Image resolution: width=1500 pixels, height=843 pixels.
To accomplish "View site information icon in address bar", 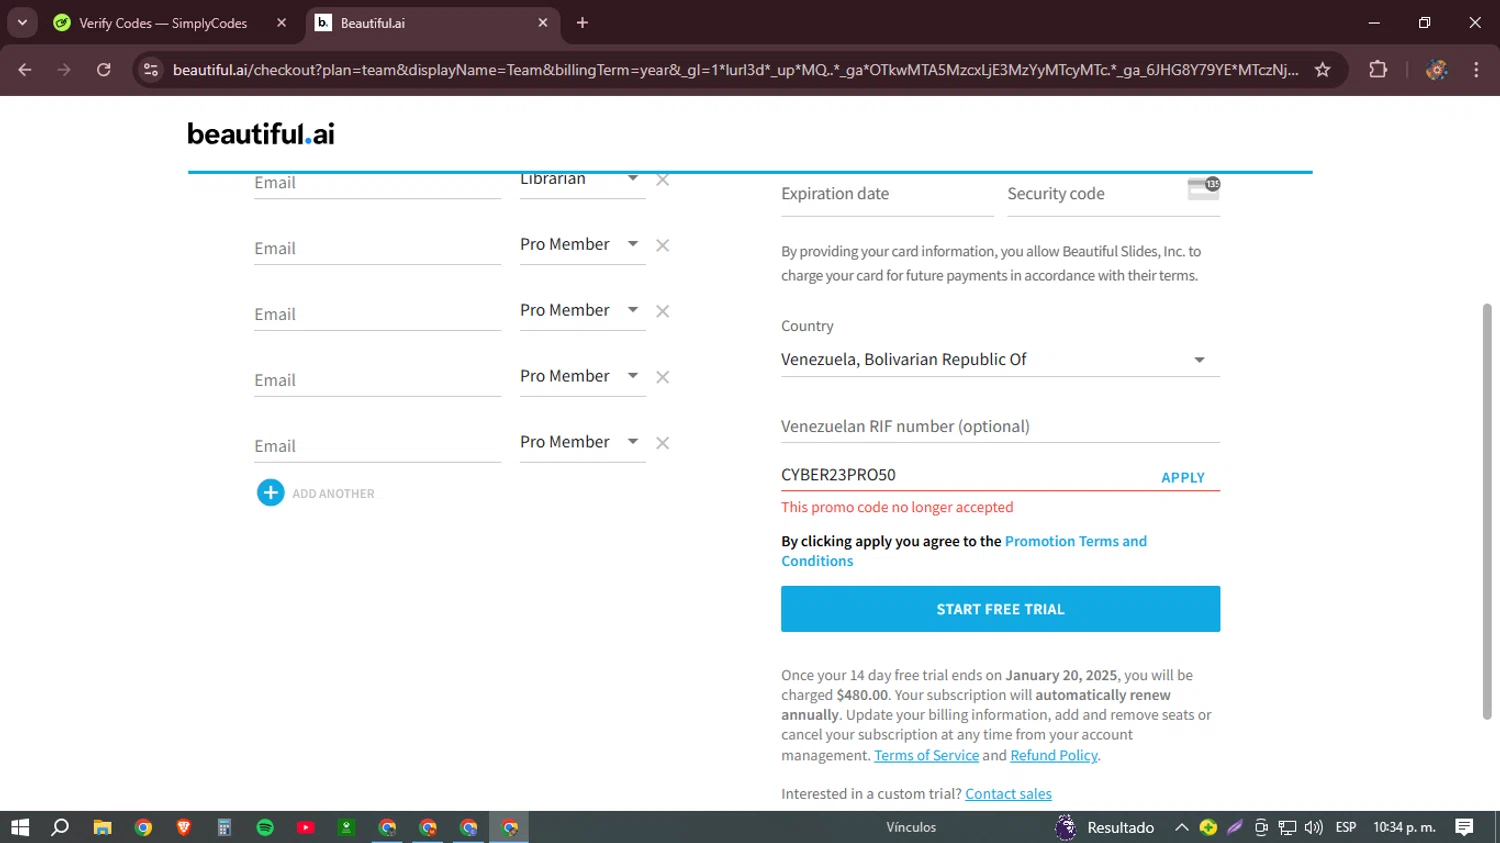I will pos(151,69).
